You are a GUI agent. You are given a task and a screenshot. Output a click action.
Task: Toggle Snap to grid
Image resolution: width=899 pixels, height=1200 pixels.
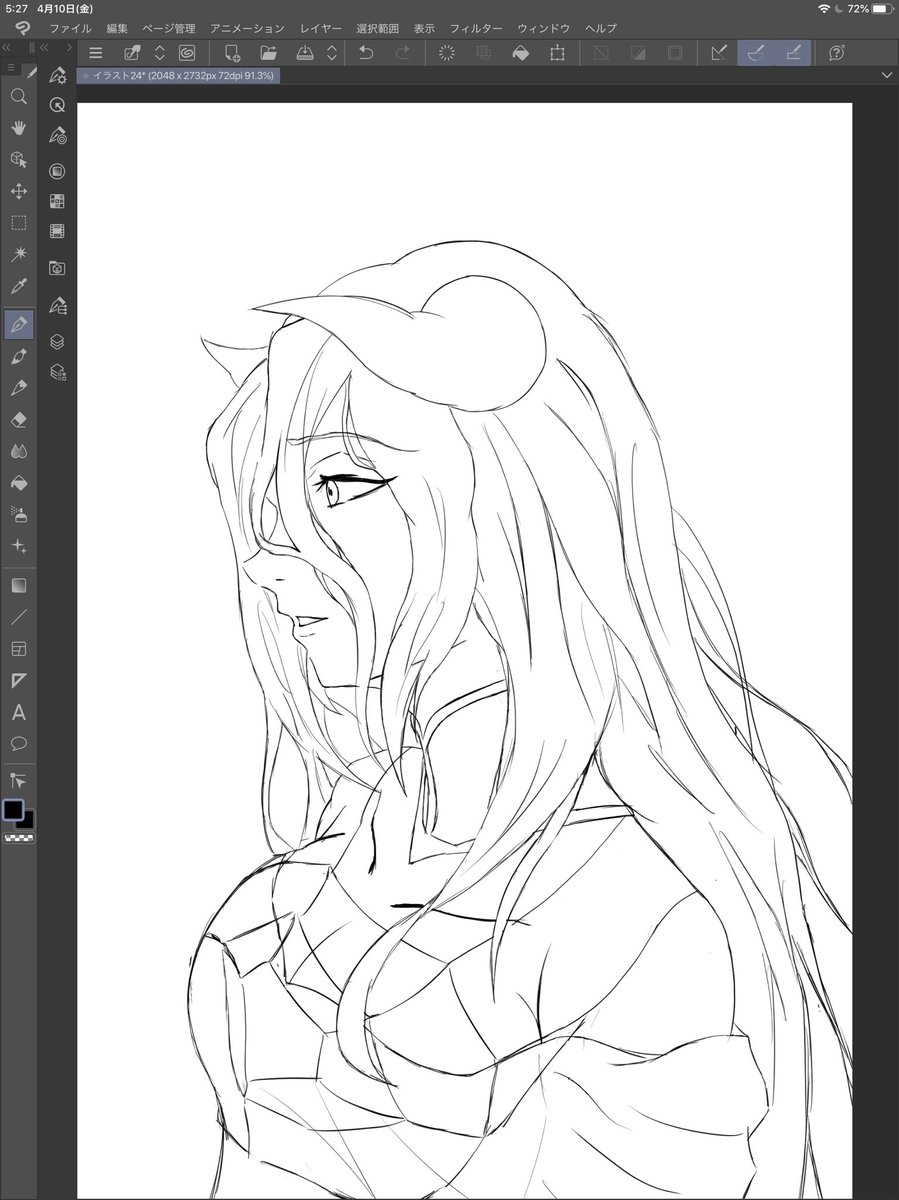792,53
